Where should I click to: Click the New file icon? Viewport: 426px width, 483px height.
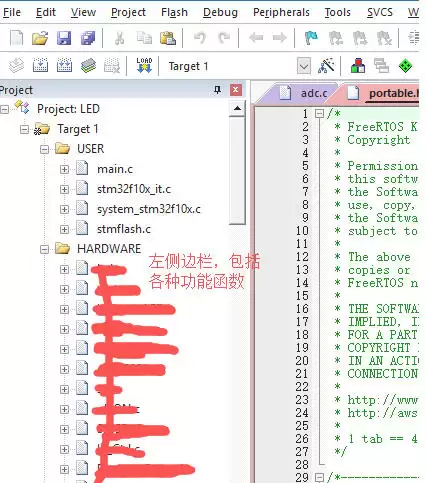(x=16, y=38)
